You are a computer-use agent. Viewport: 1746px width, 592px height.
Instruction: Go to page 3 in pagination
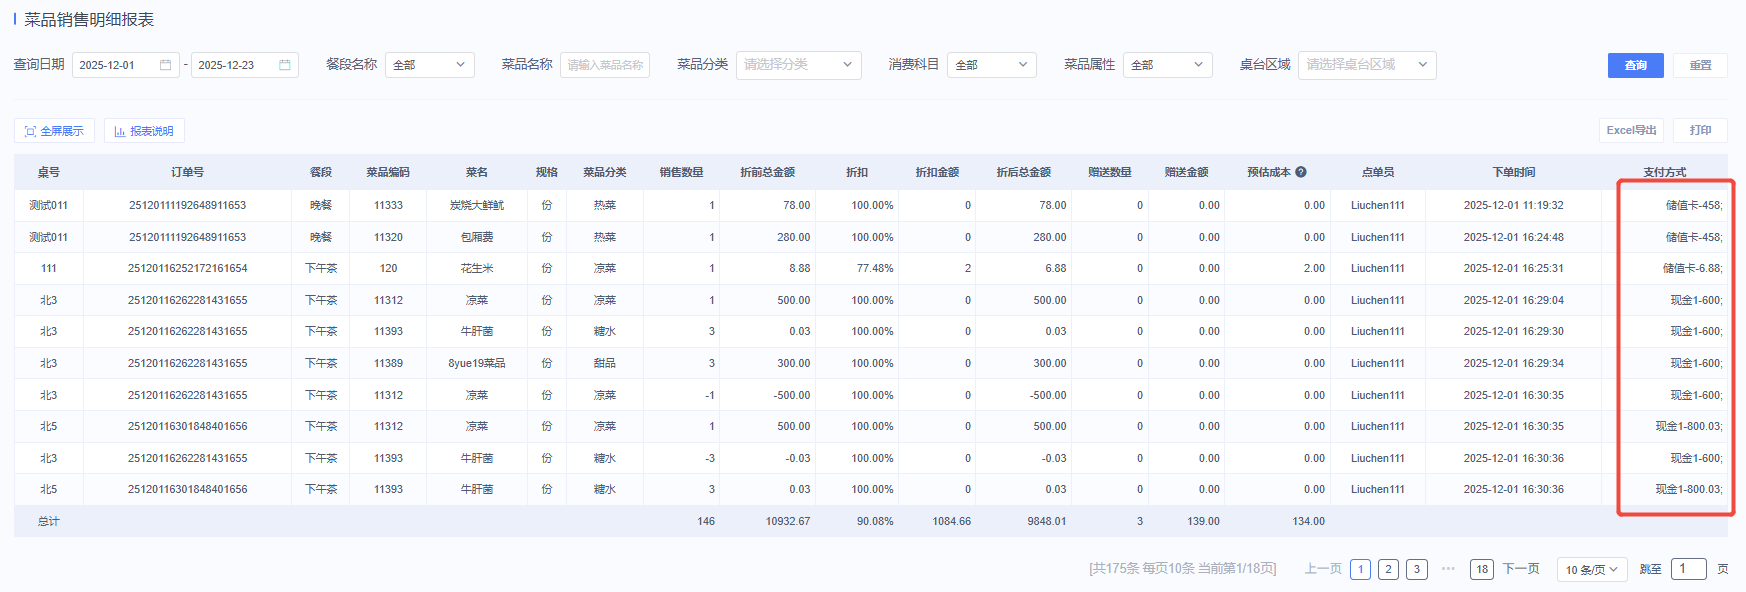(x=1417, y=569)
